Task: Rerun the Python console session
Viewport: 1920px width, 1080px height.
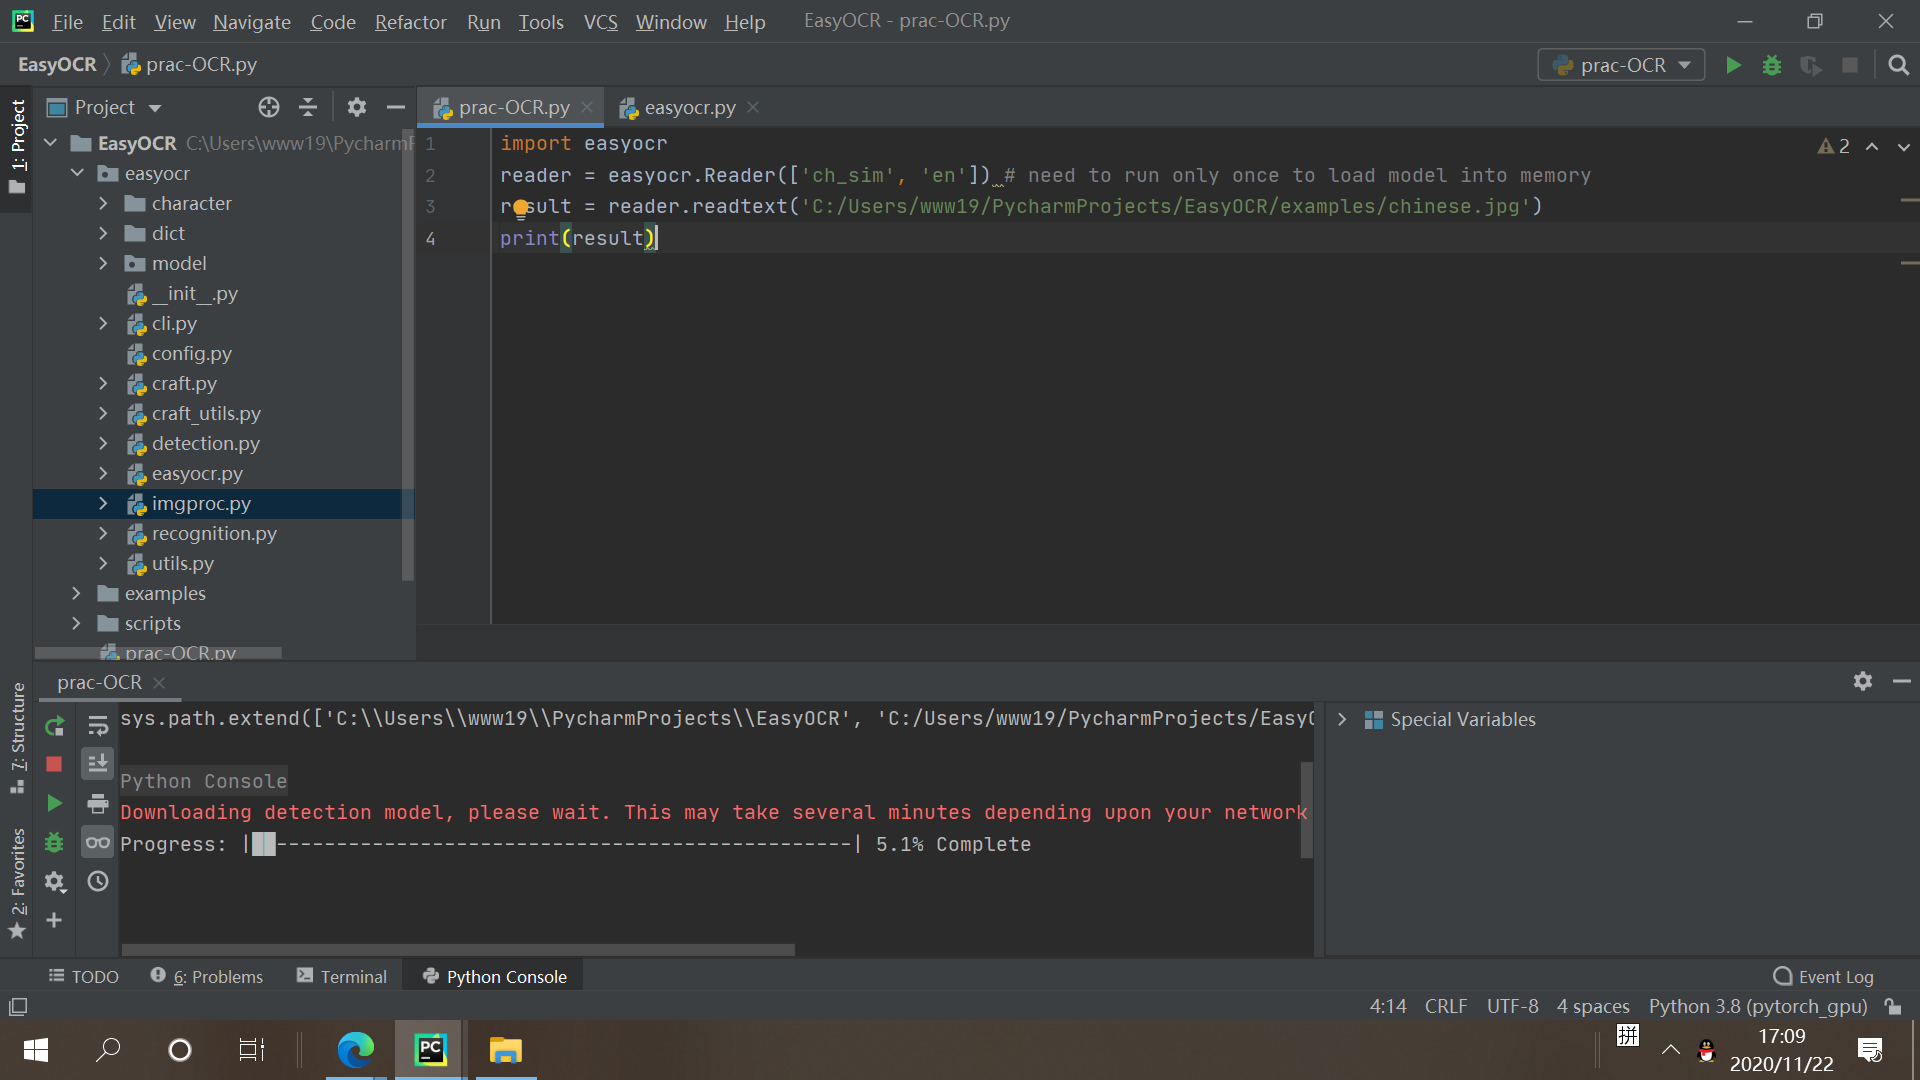Action: click(x=54, y=726)
